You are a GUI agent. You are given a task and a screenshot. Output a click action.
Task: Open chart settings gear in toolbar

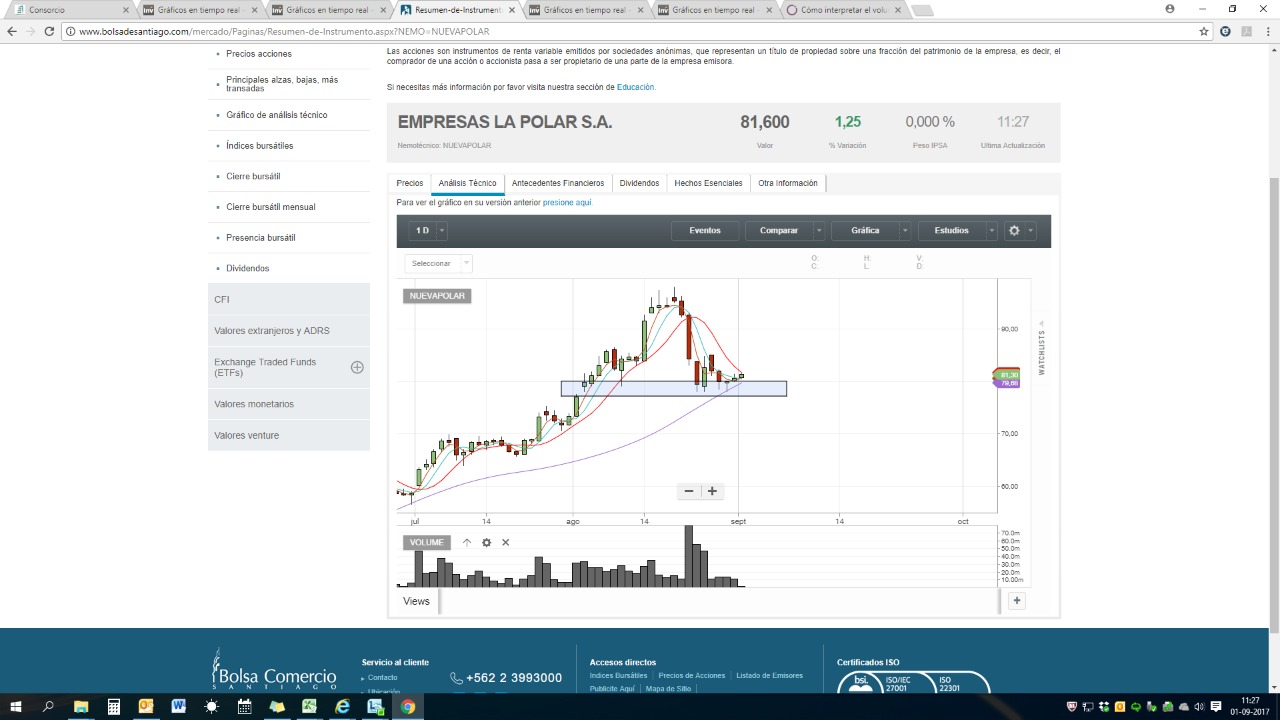point(1014,231)
